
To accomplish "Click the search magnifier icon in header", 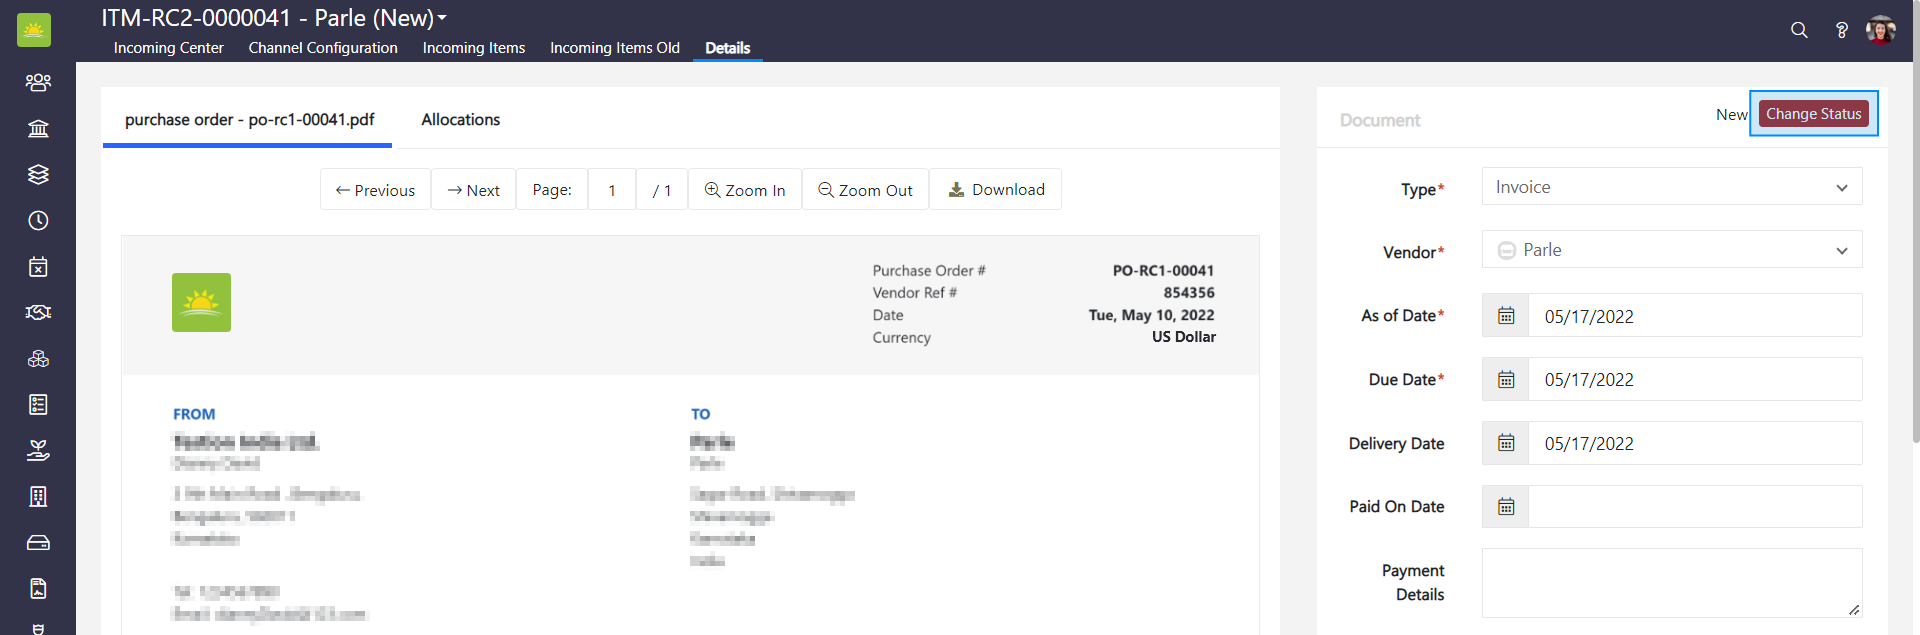I will (x=1799, y=30).
